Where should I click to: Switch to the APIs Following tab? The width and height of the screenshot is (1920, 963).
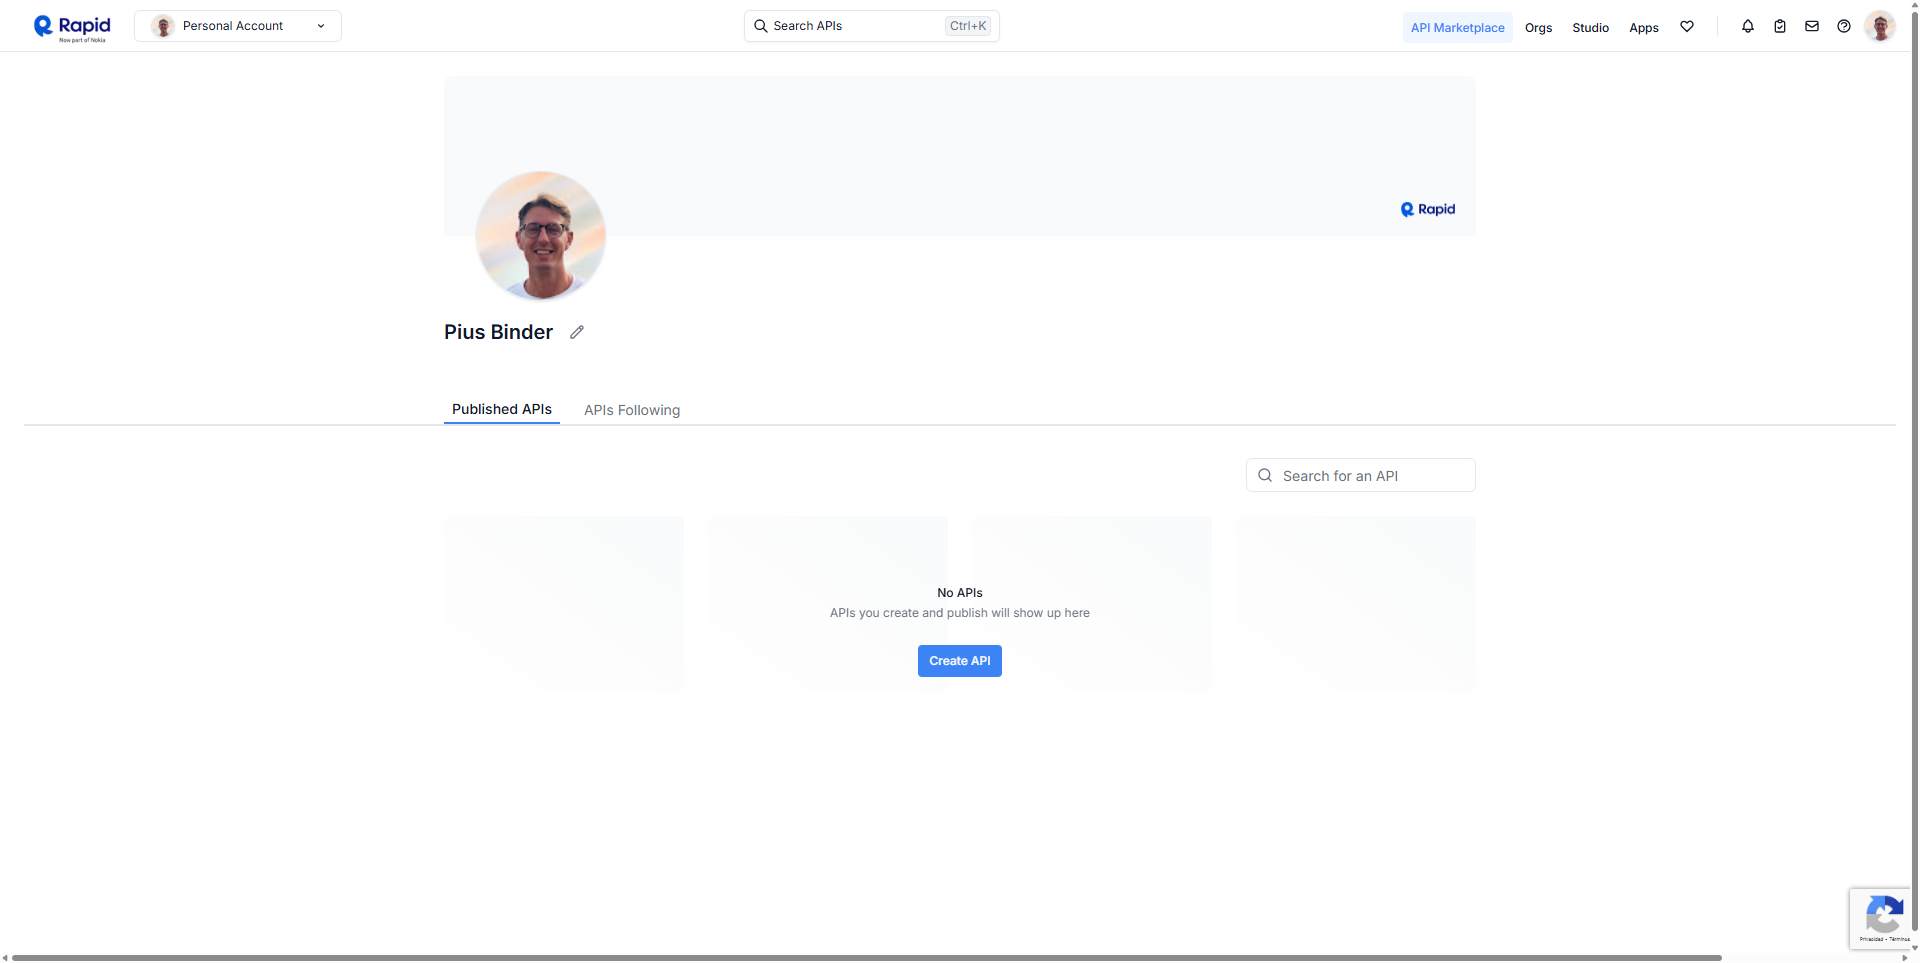632,410
